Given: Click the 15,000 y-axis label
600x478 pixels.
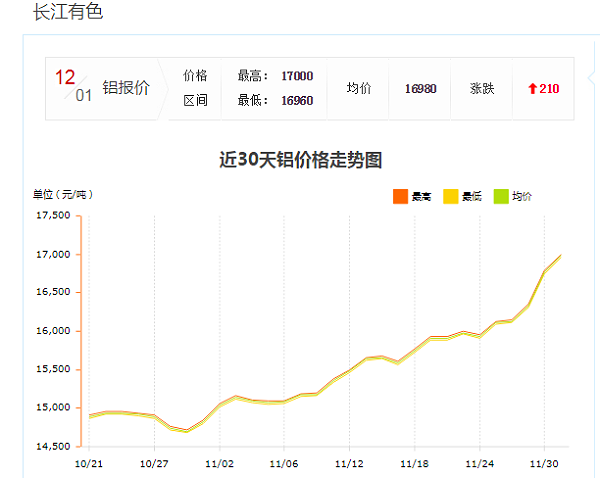Looking at the screenshot, I should point(53,407).
